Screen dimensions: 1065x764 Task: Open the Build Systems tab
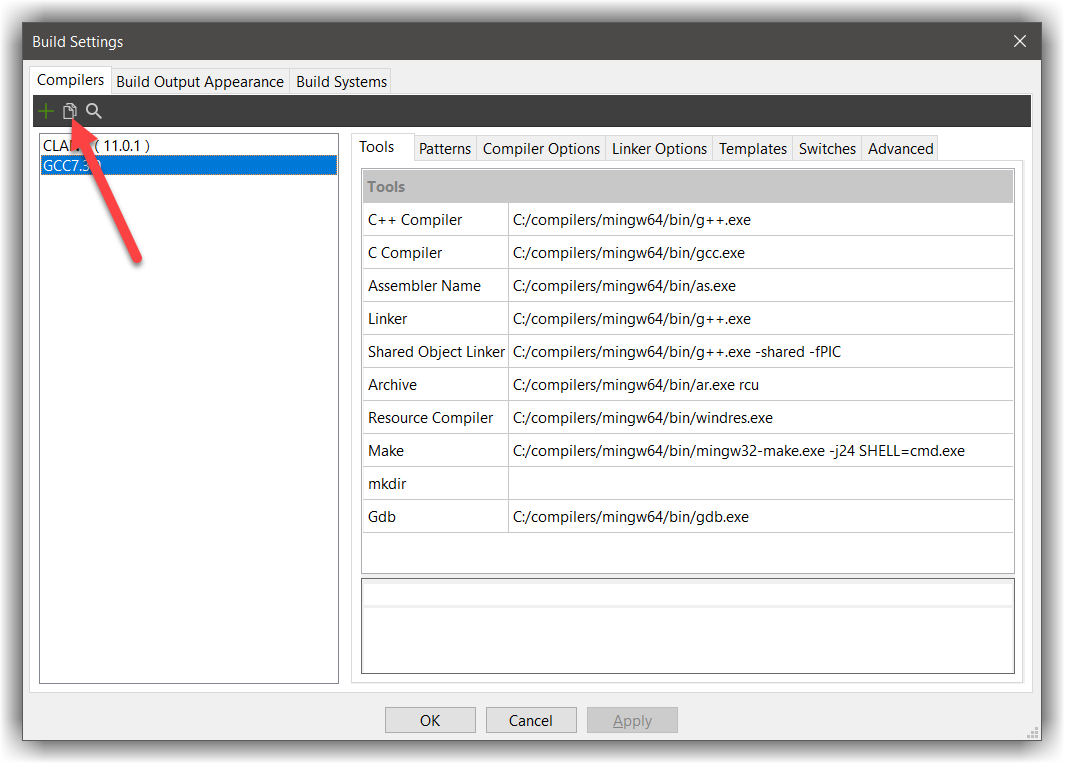tap(340, 81)
